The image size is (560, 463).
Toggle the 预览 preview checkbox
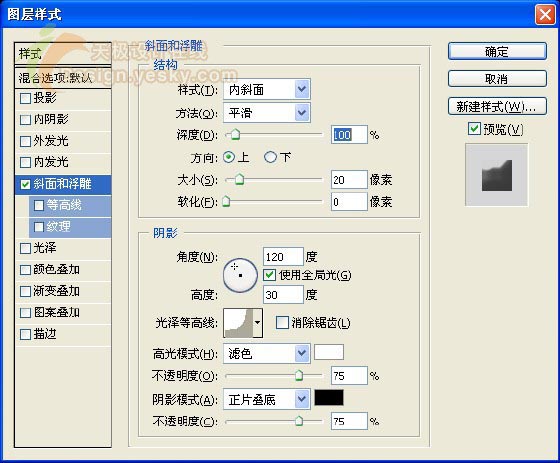(474, 129)
